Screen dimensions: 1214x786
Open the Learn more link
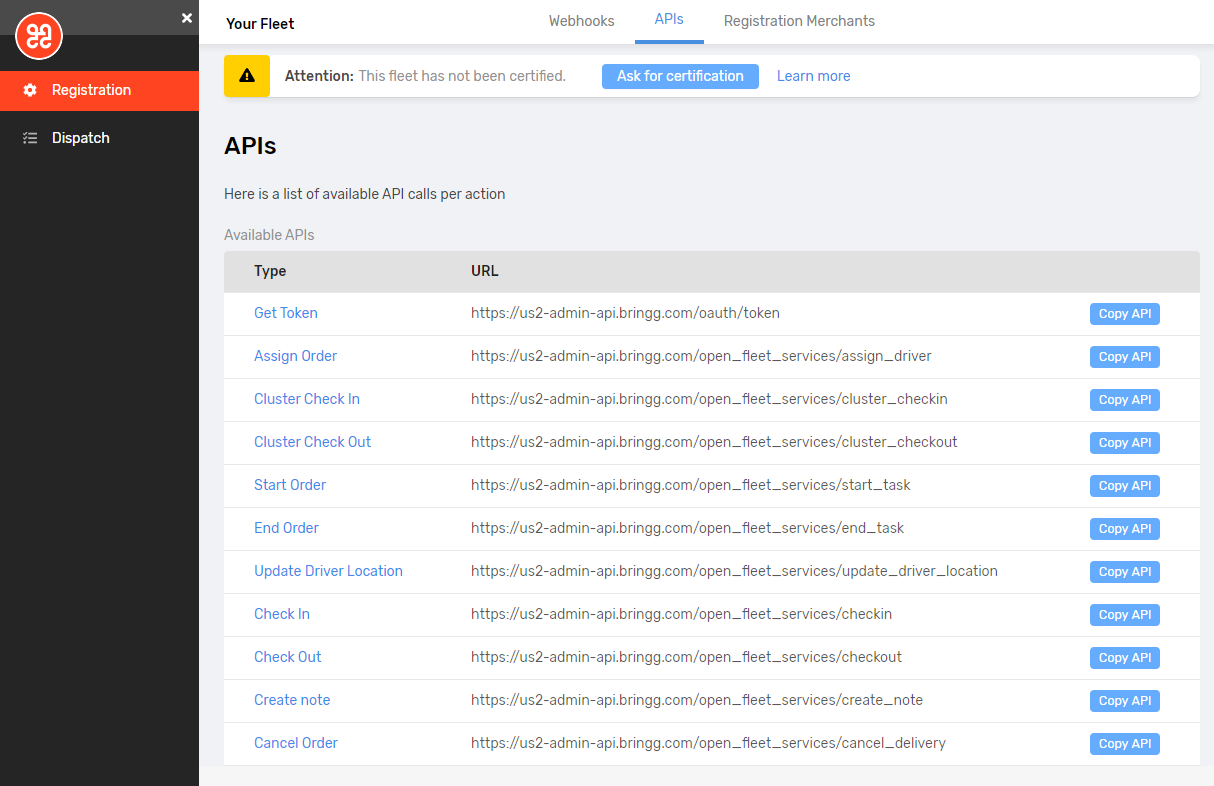point(814,76)
